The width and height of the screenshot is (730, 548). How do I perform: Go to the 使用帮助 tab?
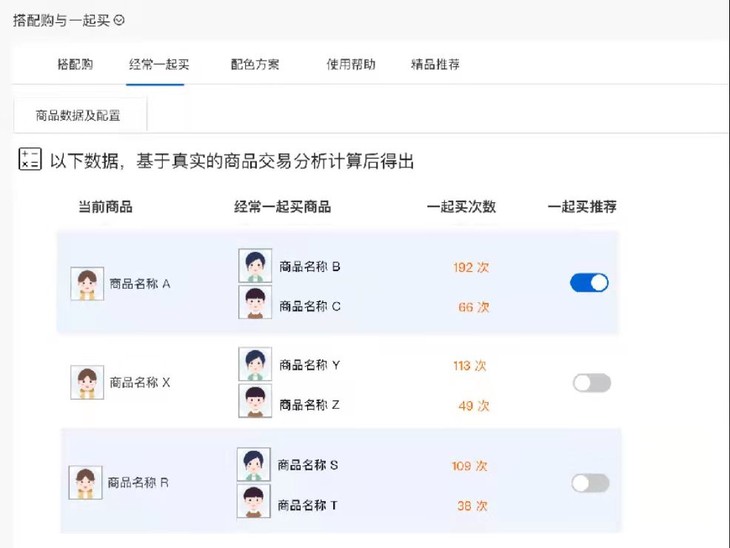point(351,64)
